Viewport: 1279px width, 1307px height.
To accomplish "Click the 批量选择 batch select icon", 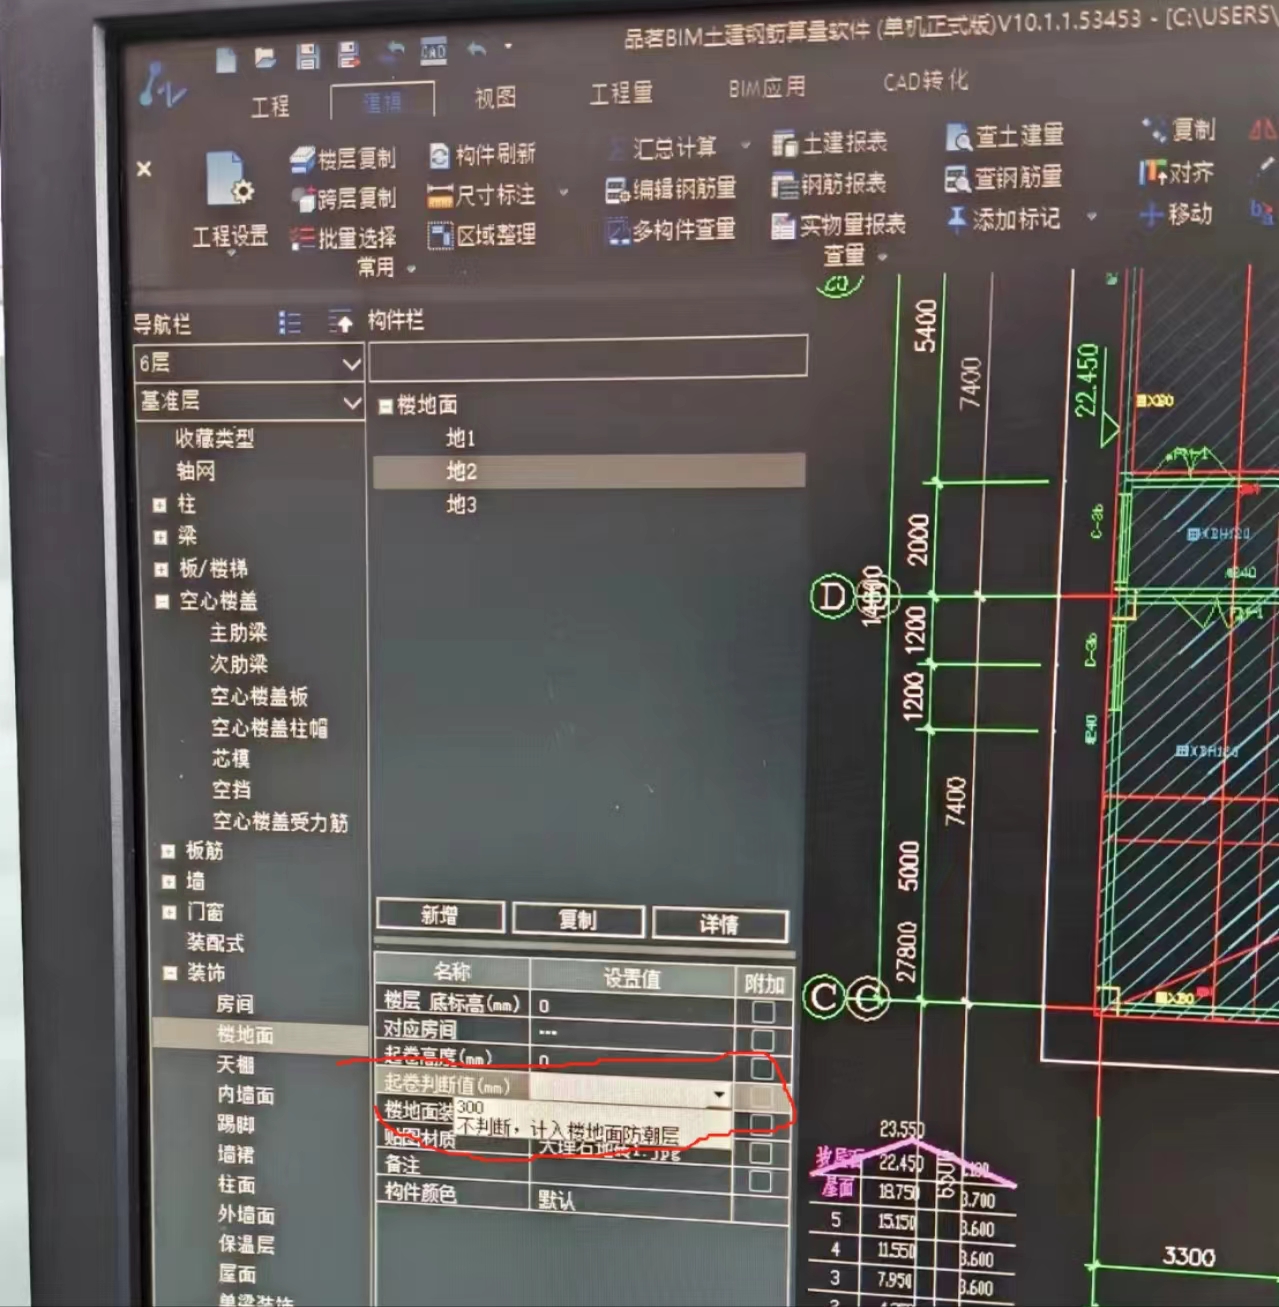I will [302, 238].
